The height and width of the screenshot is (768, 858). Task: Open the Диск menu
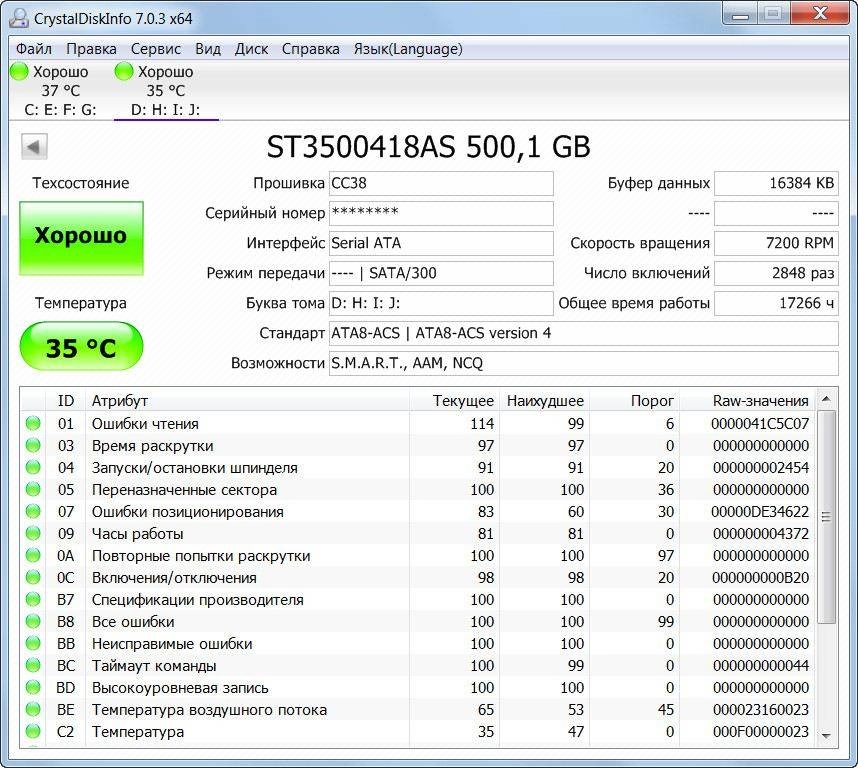point(251,49)
